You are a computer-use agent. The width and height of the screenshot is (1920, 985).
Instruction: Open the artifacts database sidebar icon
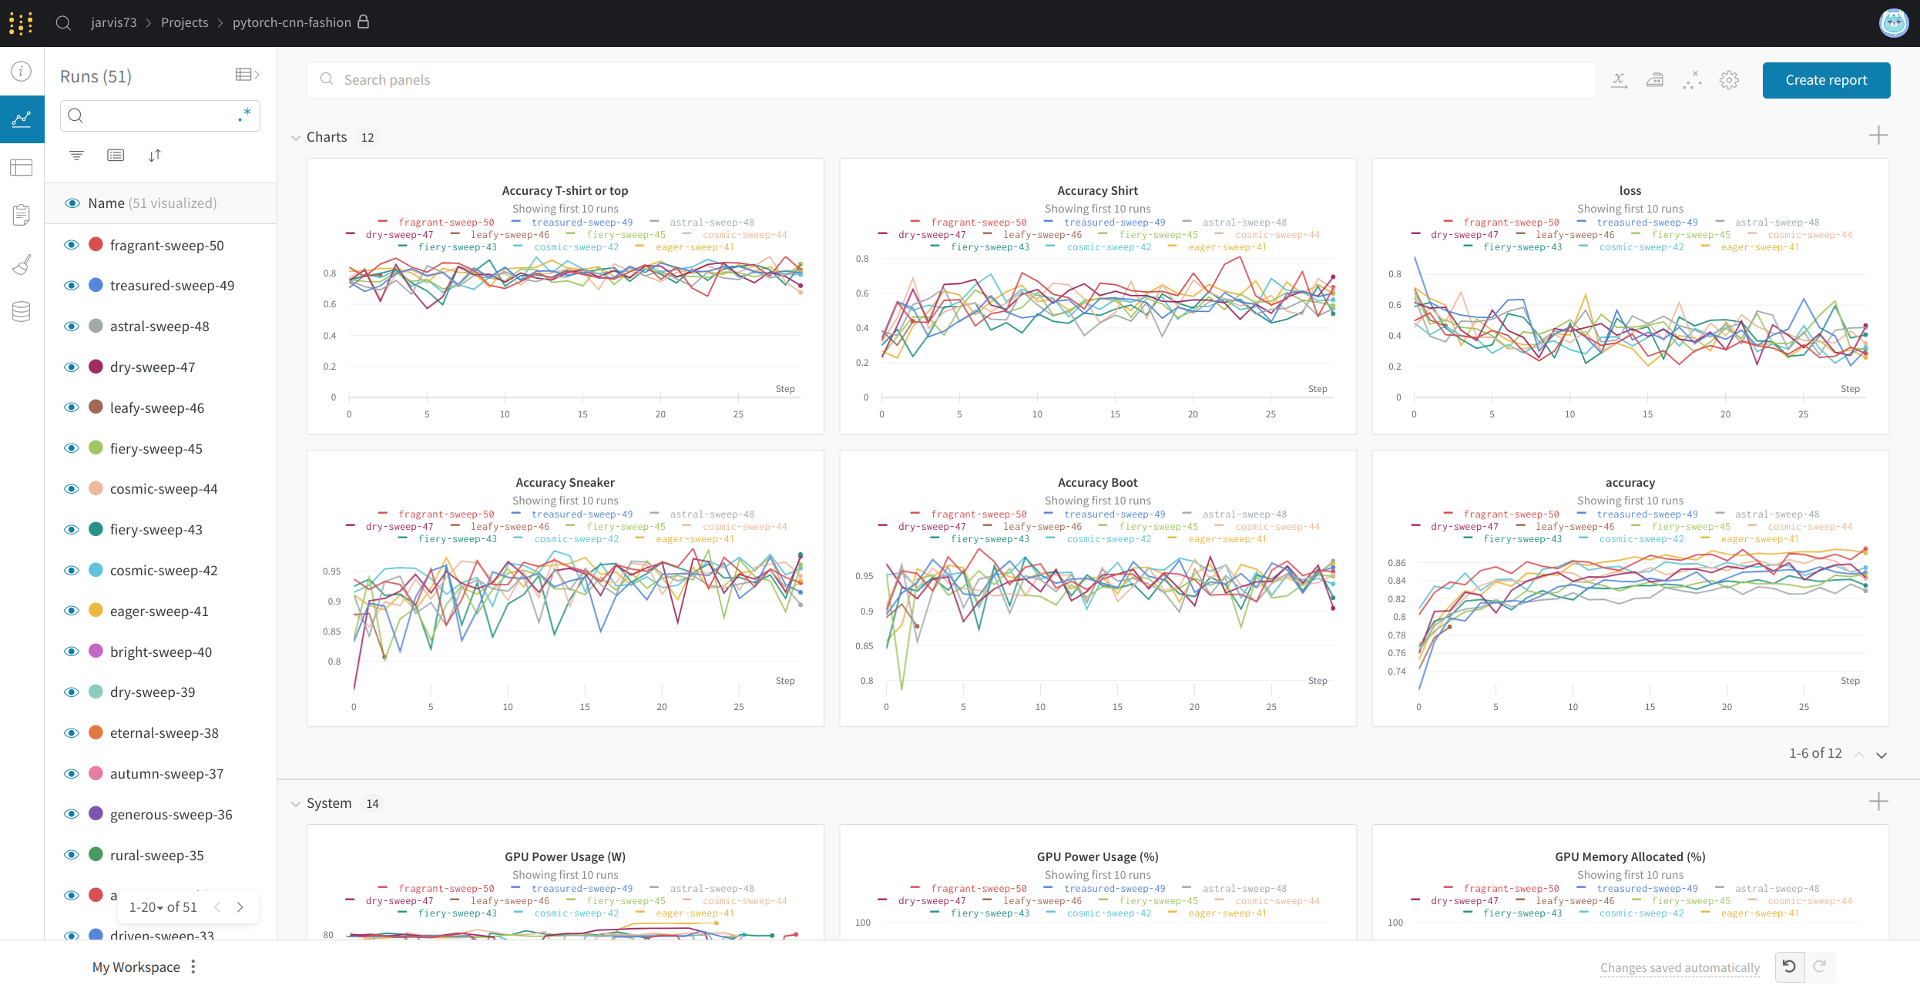coord(21,311)
